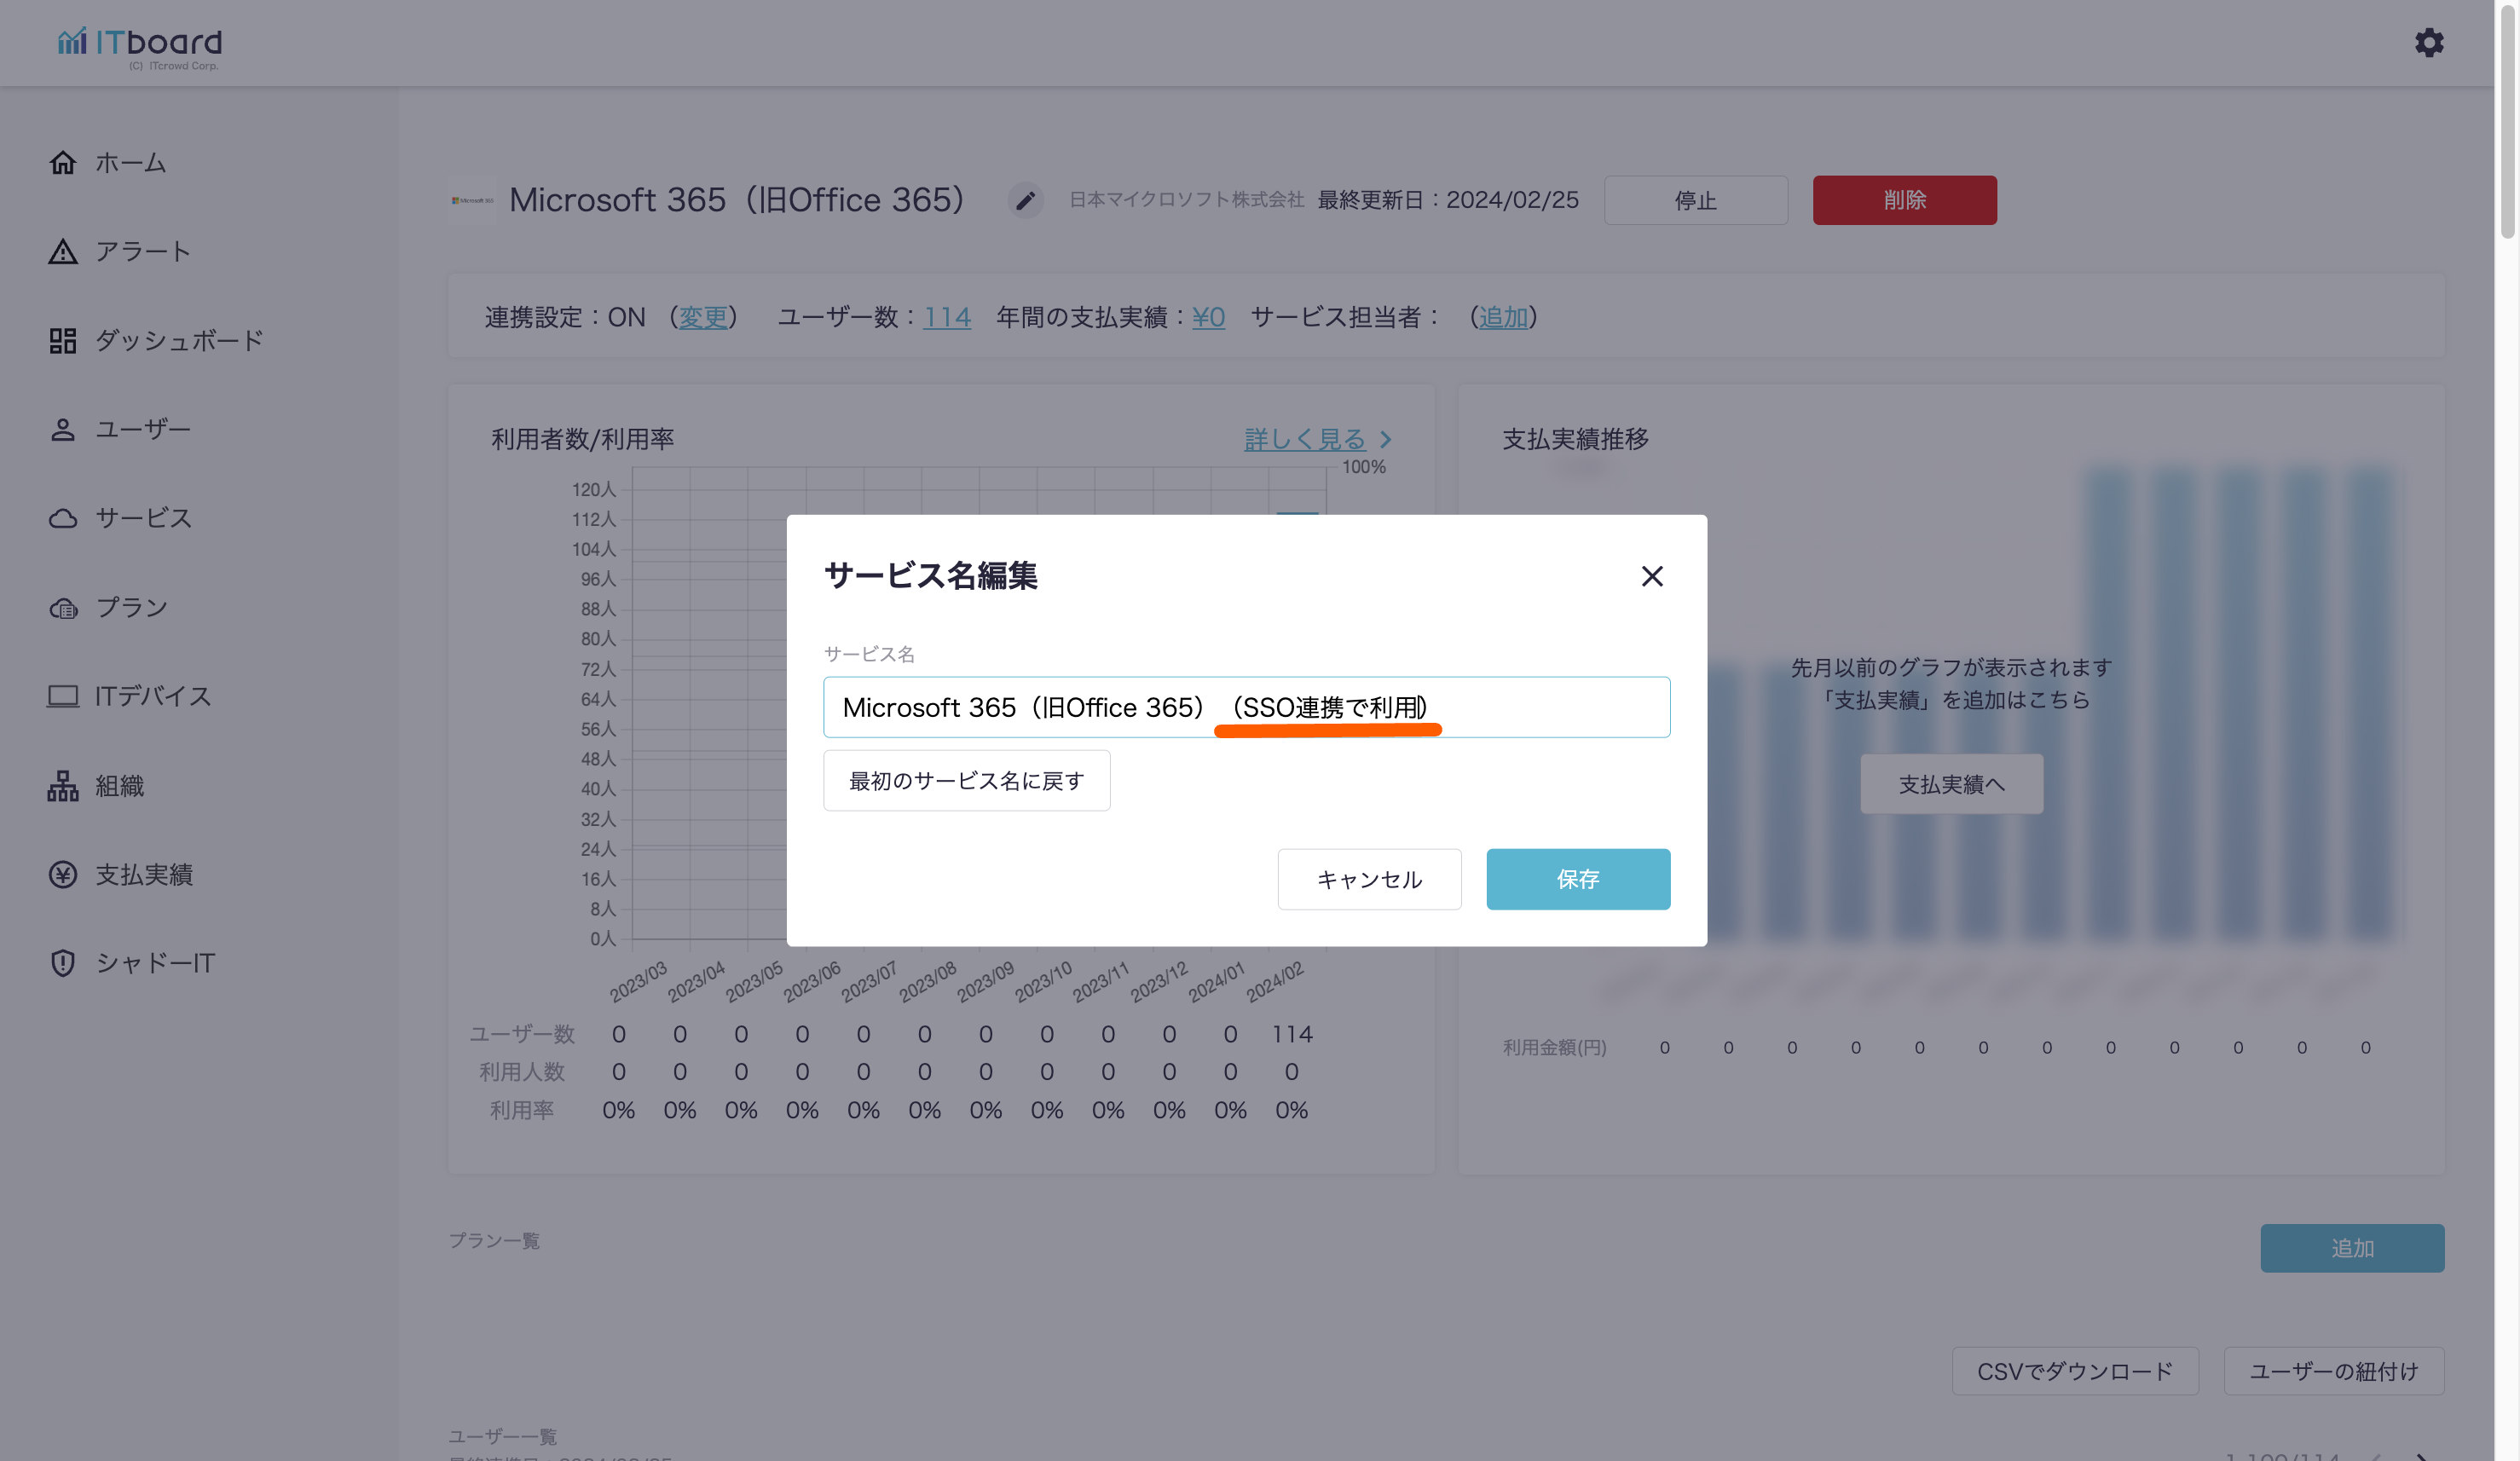Click the Shadow IT shield icon

point(63,963)
